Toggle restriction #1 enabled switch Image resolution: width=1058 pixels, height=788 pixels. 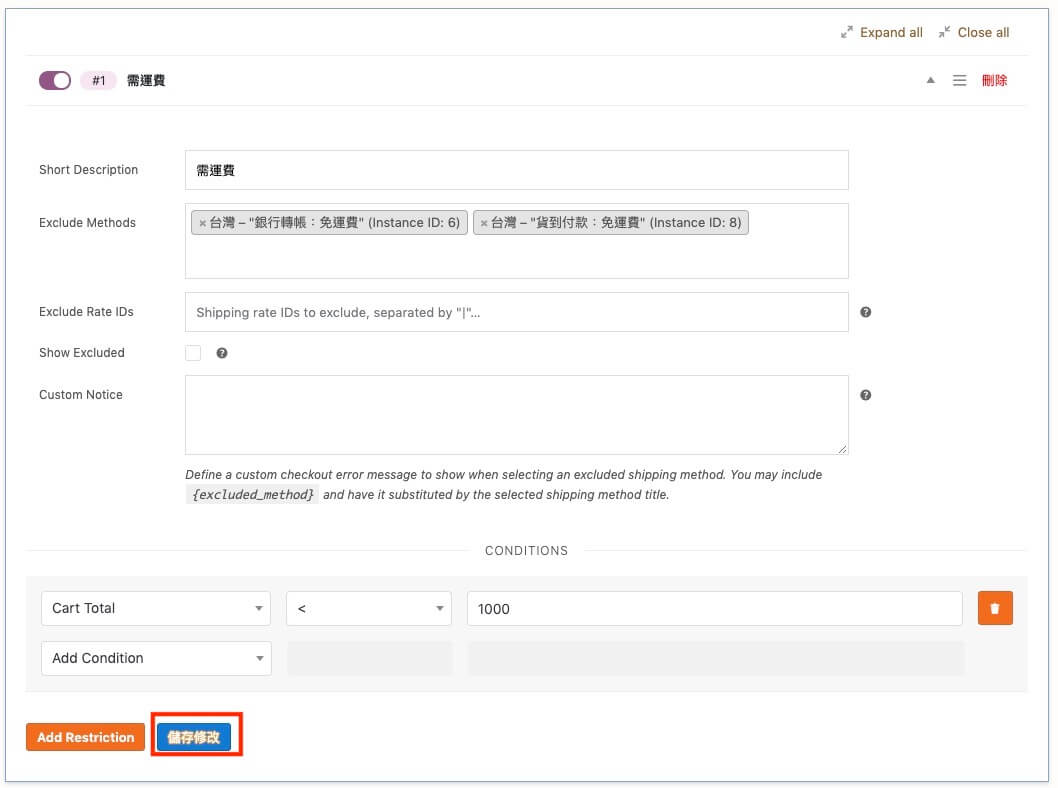55,81
